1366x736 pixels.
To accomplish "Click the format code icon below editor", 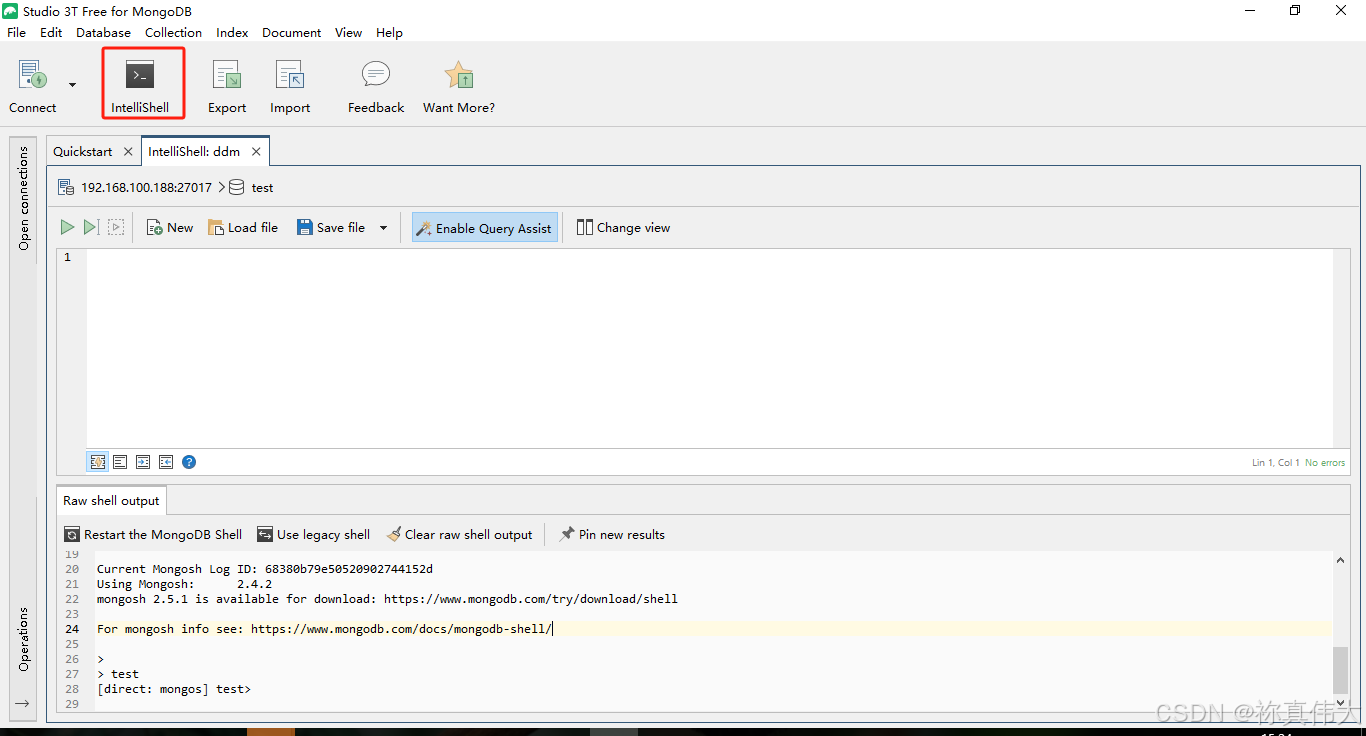I will pos(120,462).
